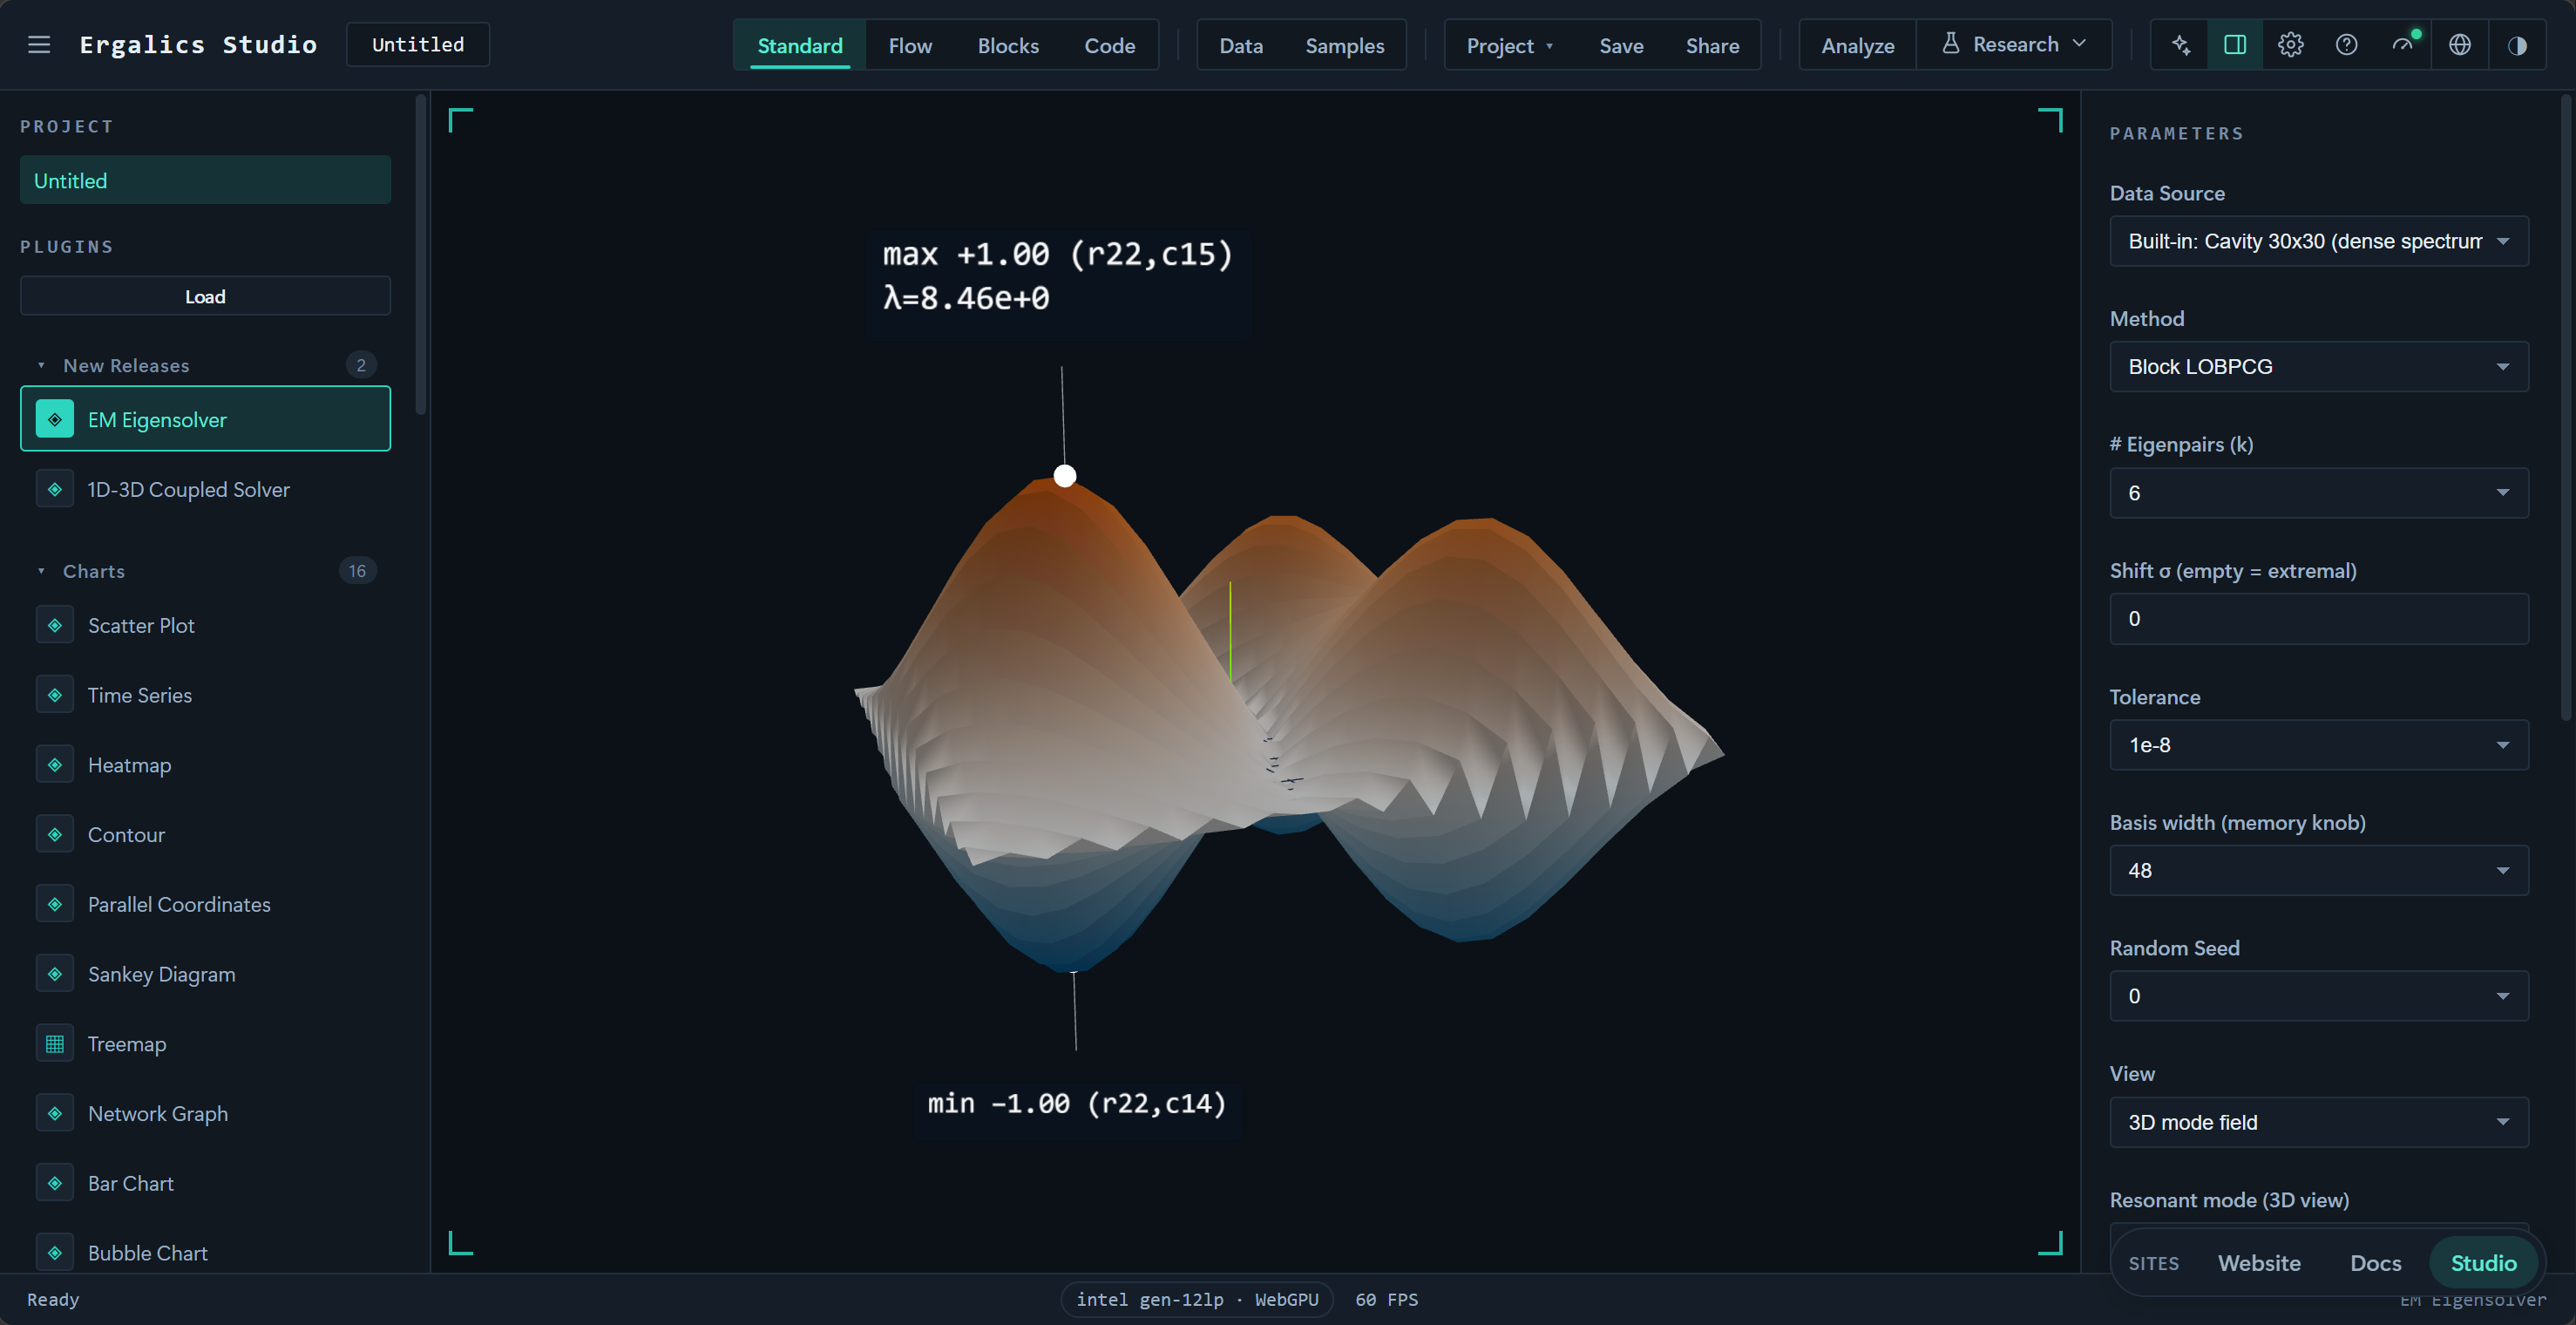This screenshot has width=2576, height=1325.
Task: Click the AI sparkle assistant icon
Action: (x=2181, y=45)
